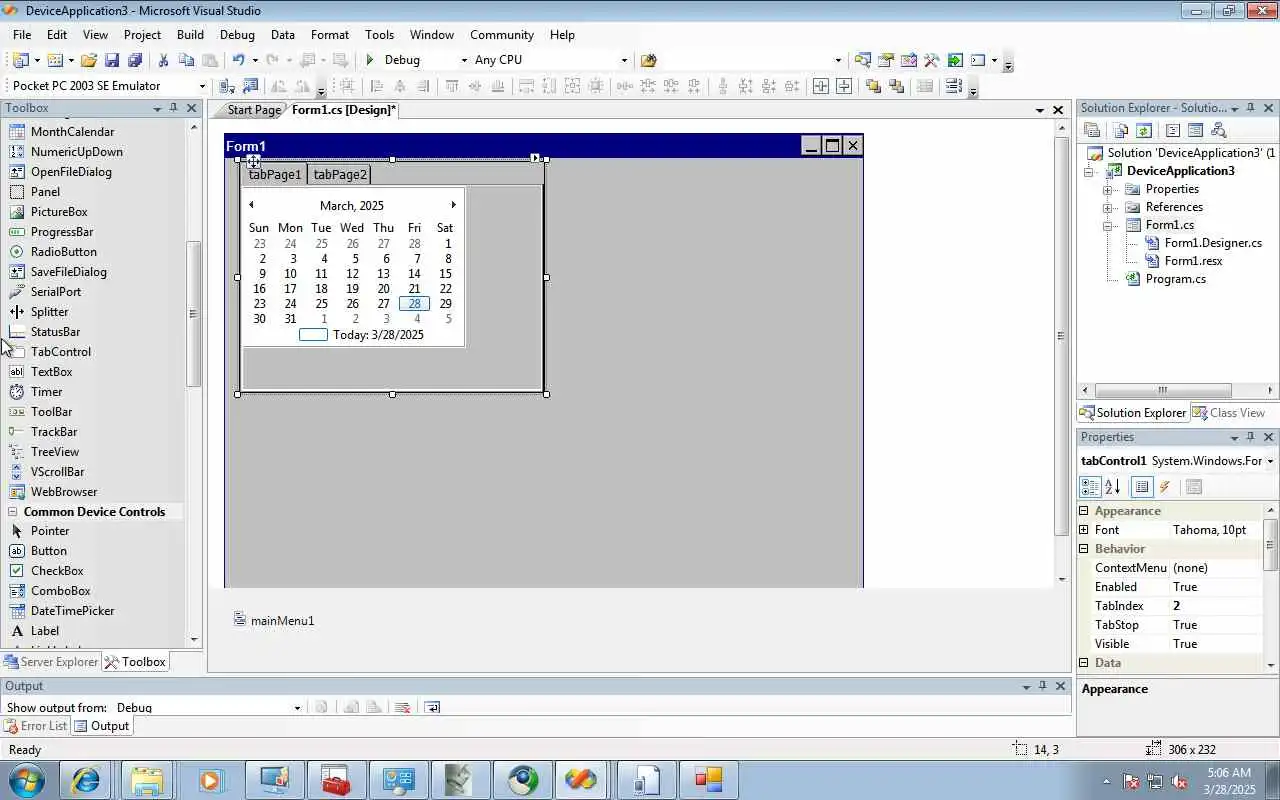The height and width of the screenshot is (800, 1280).
Task: Click the Center Horizontally layout icon
Action: [x=820, y=86]
